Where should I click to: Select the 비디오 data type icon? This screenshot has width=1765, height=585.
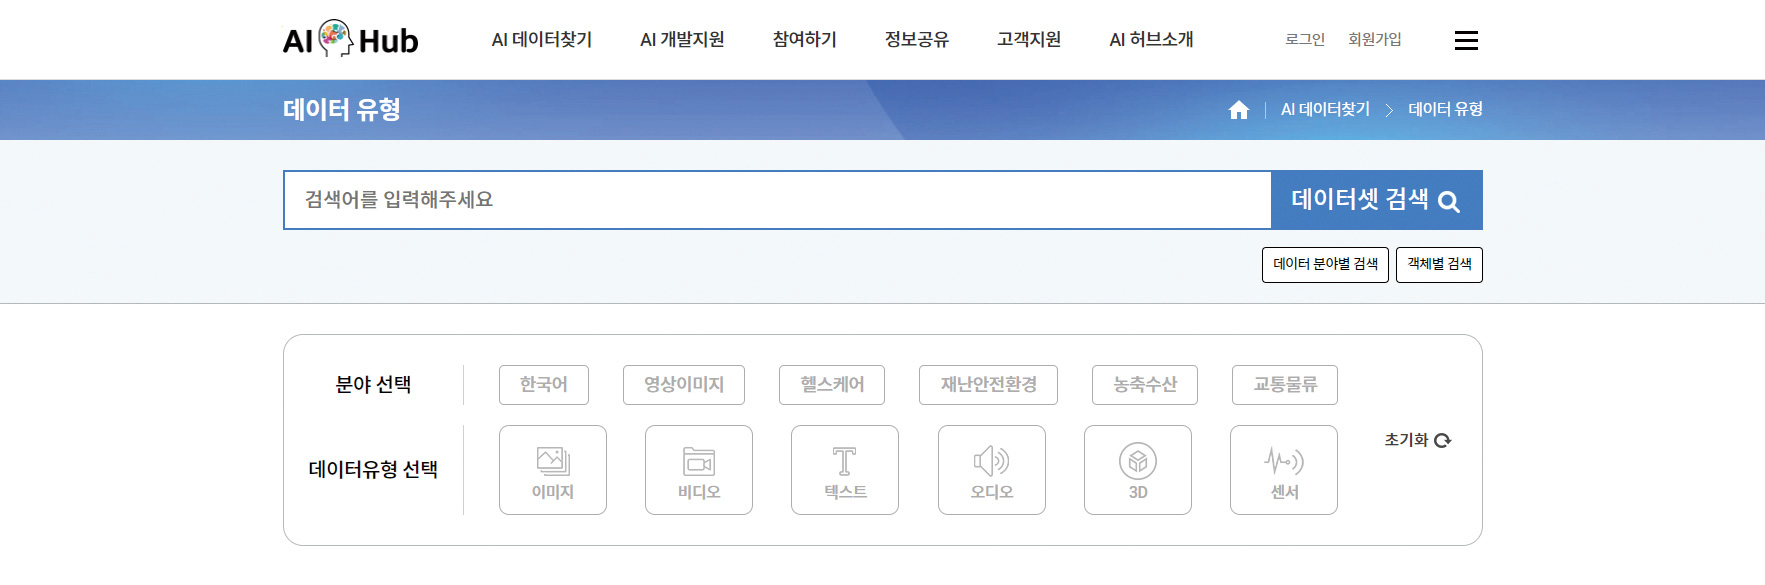(x=699, y=470)
